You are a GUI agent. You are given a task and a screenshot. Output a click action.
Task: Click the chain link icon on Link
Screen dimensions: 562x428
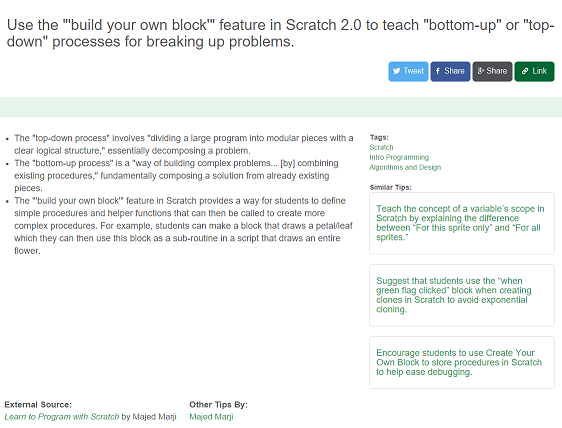[525, 71]
